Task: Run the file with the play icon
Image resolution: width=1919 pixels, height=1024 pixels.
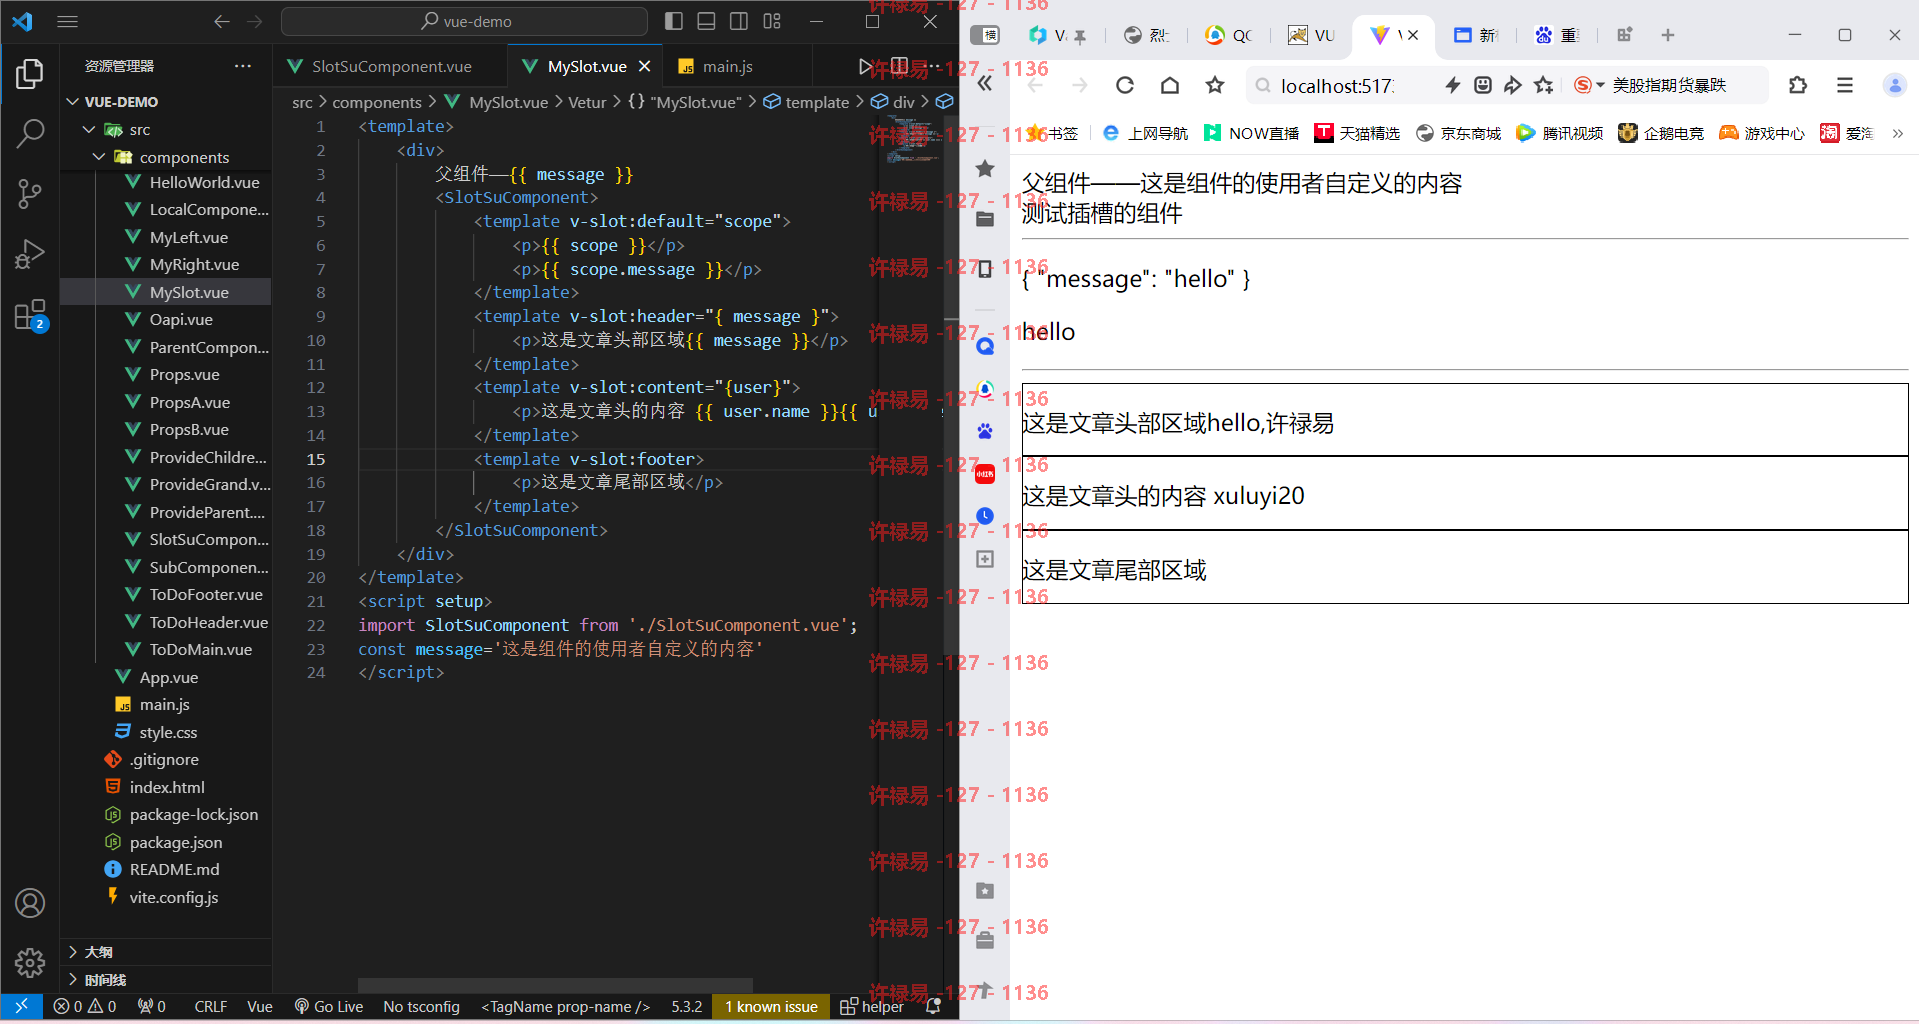Action: click(x=866, y=66)
